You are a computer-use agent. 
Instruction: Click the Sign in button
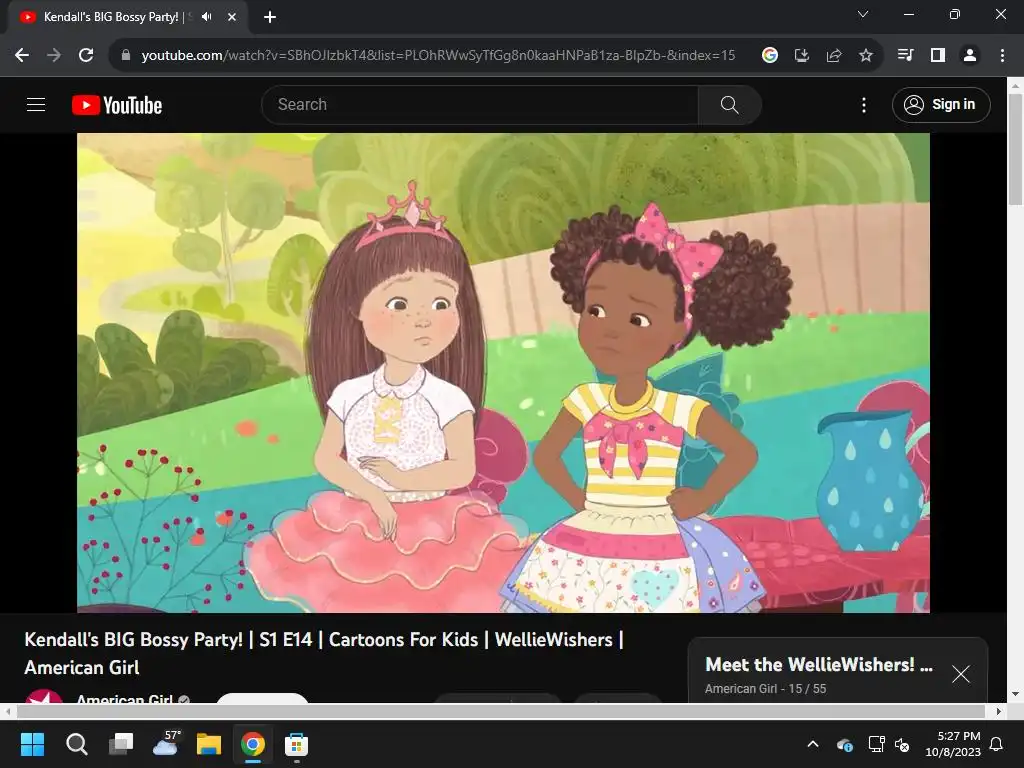(941, 104)
